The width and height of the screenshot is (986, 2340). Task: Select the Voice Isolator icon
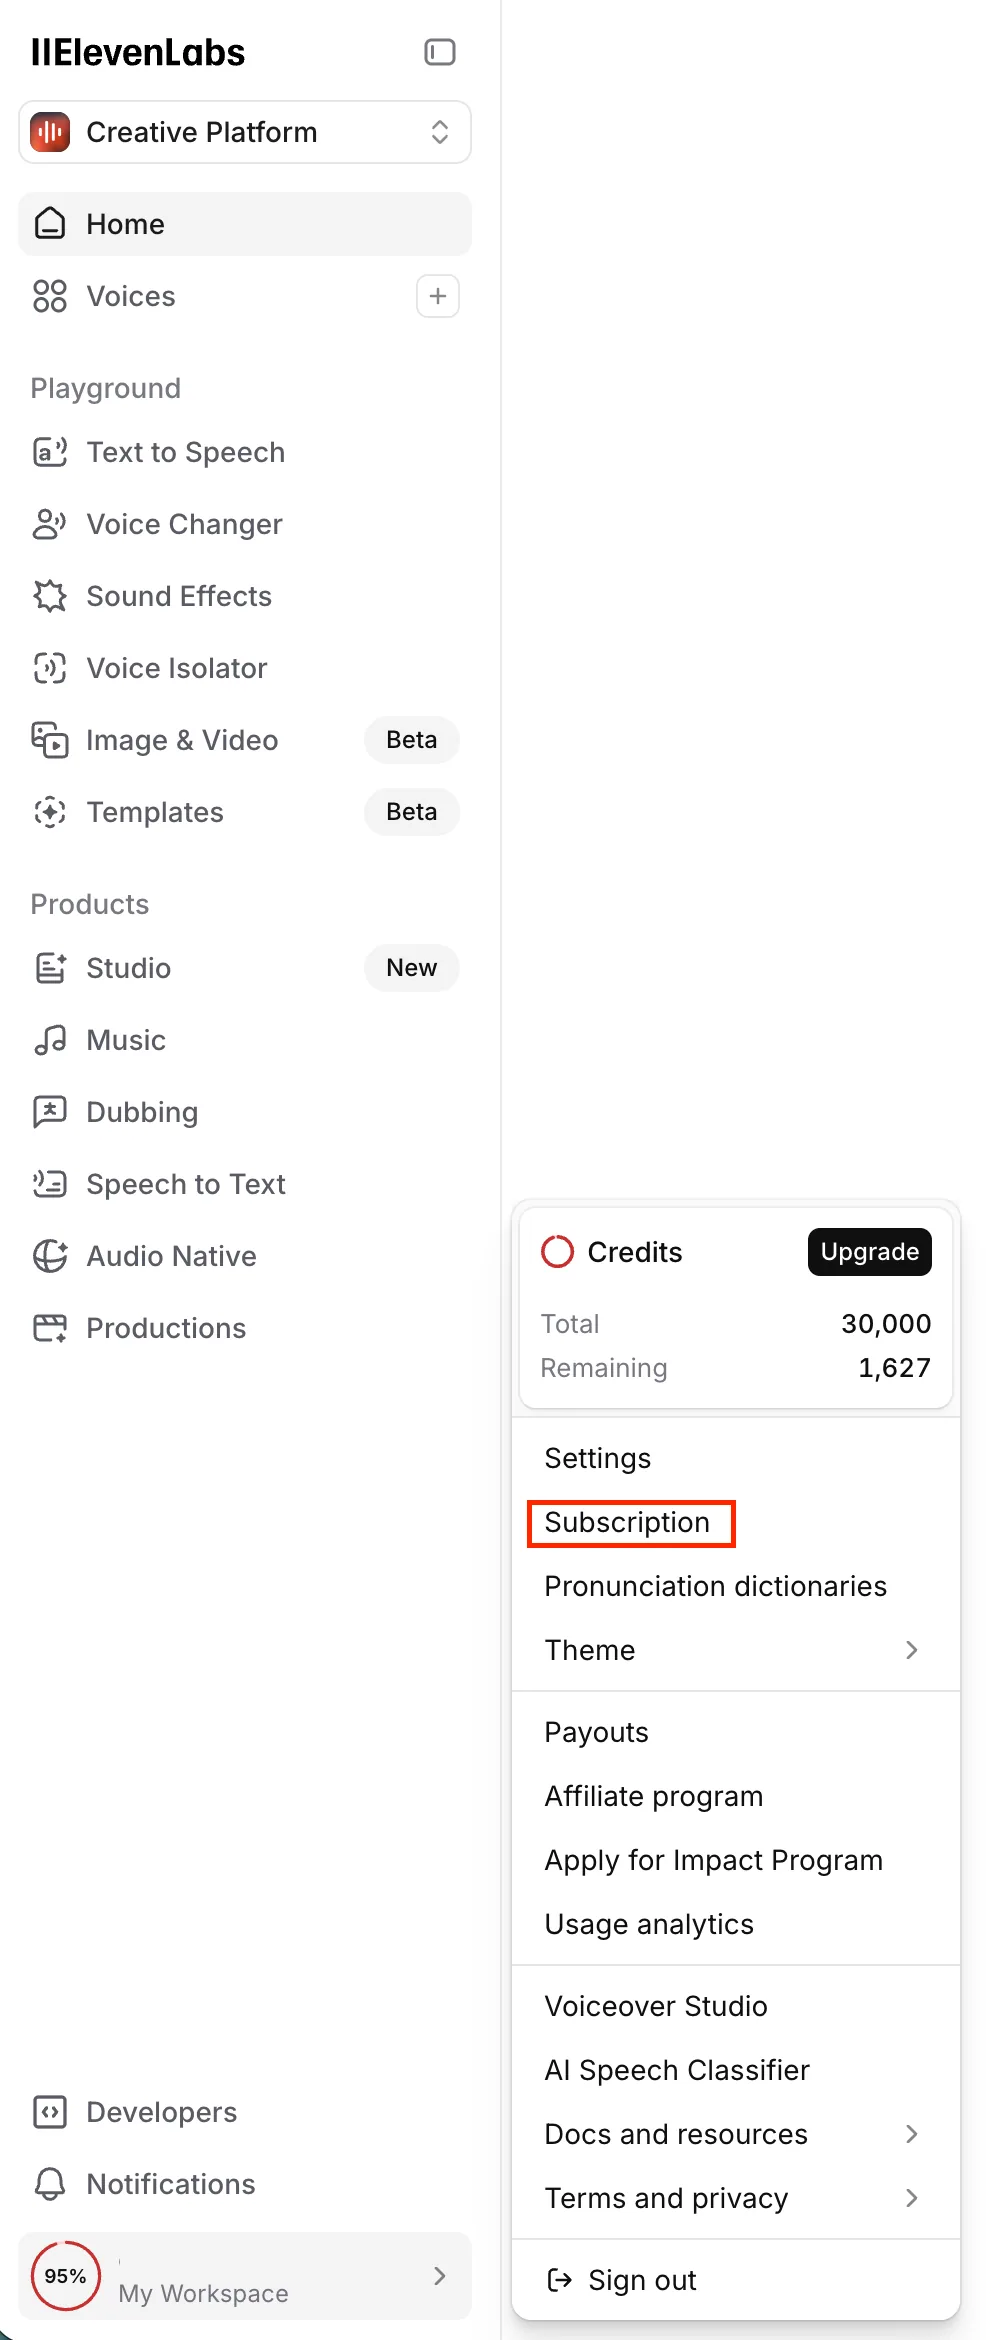(50, 668)
